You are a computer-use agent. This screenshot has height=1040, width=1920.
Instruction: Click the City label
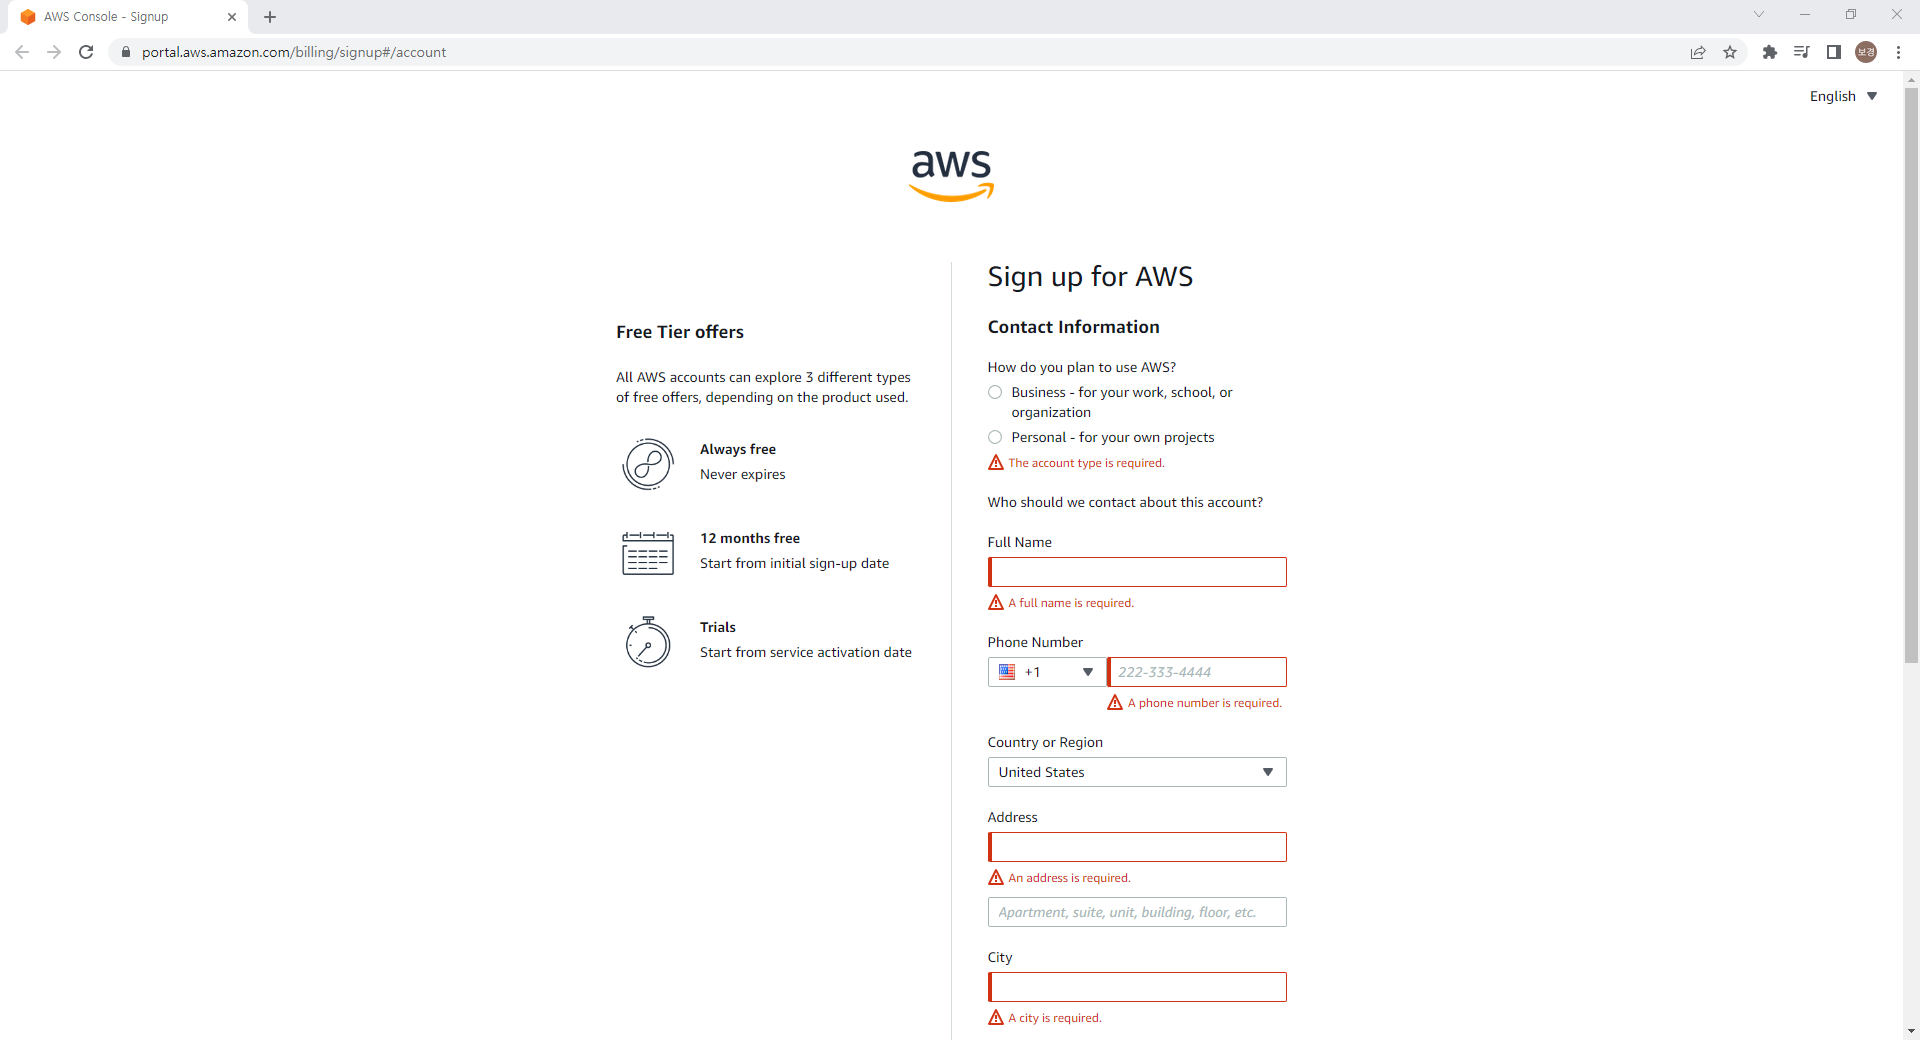pyautogui.click(x=1000, y=957)
